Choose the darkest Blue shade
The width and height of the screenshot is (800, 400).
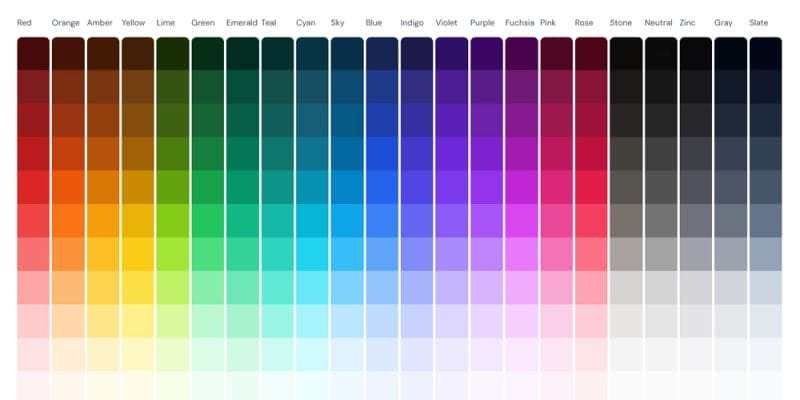coord(382,54)
